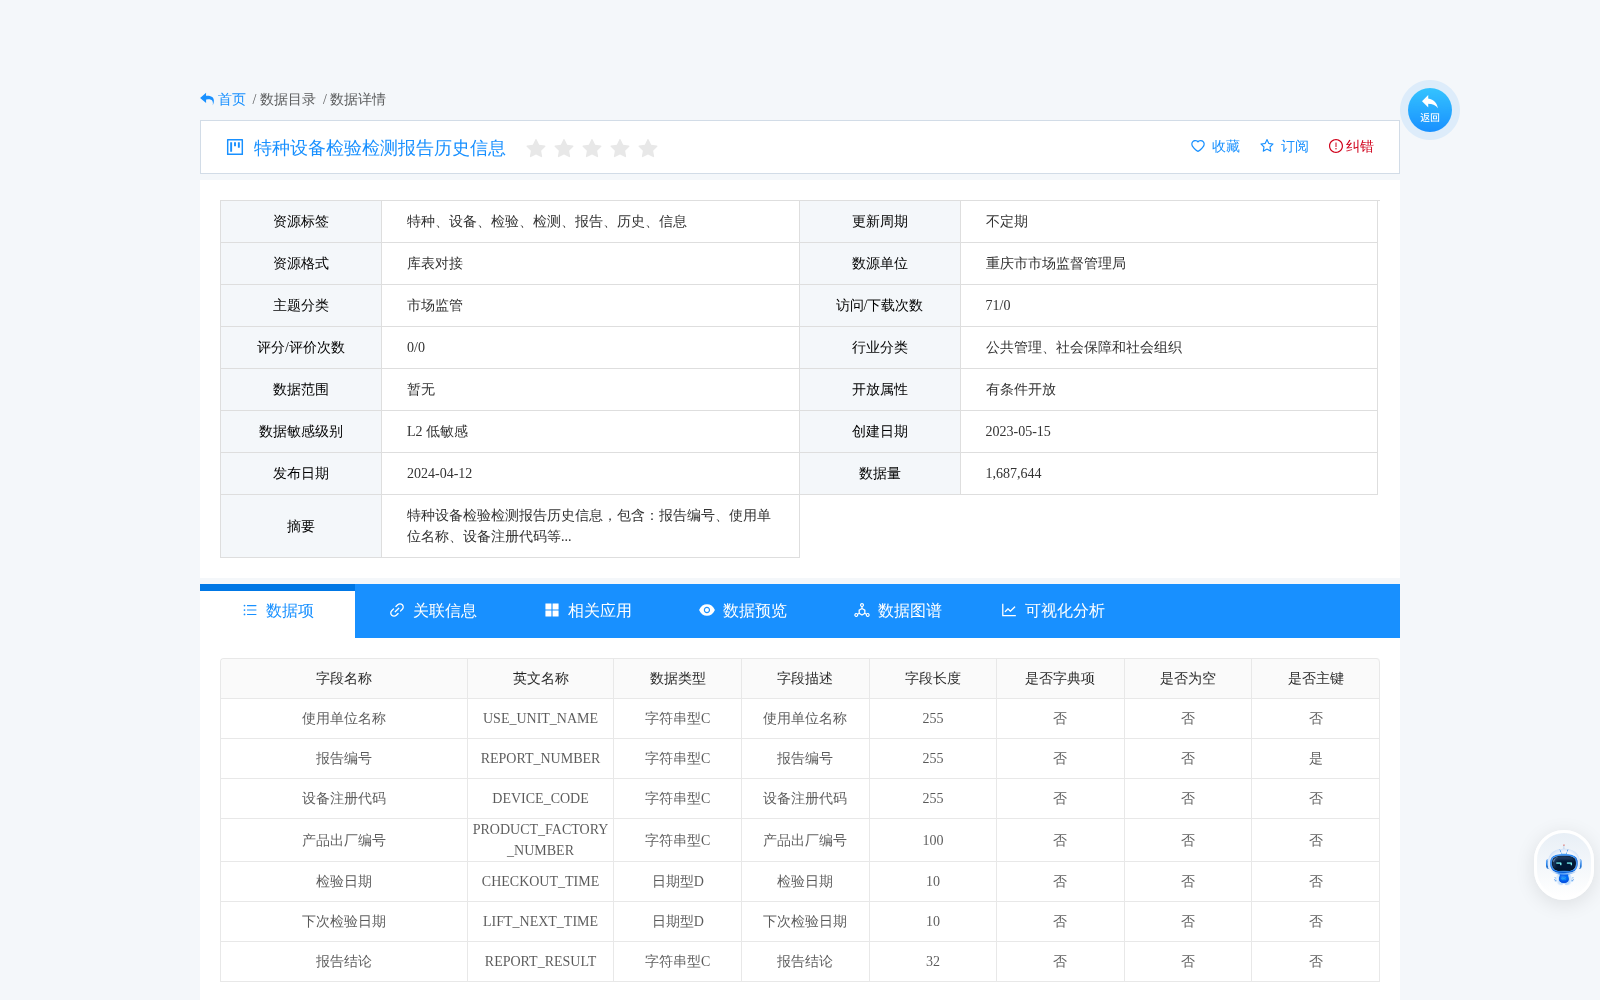
Task: Click the blue return (返回) round button
Action: tap(1429, 110)
